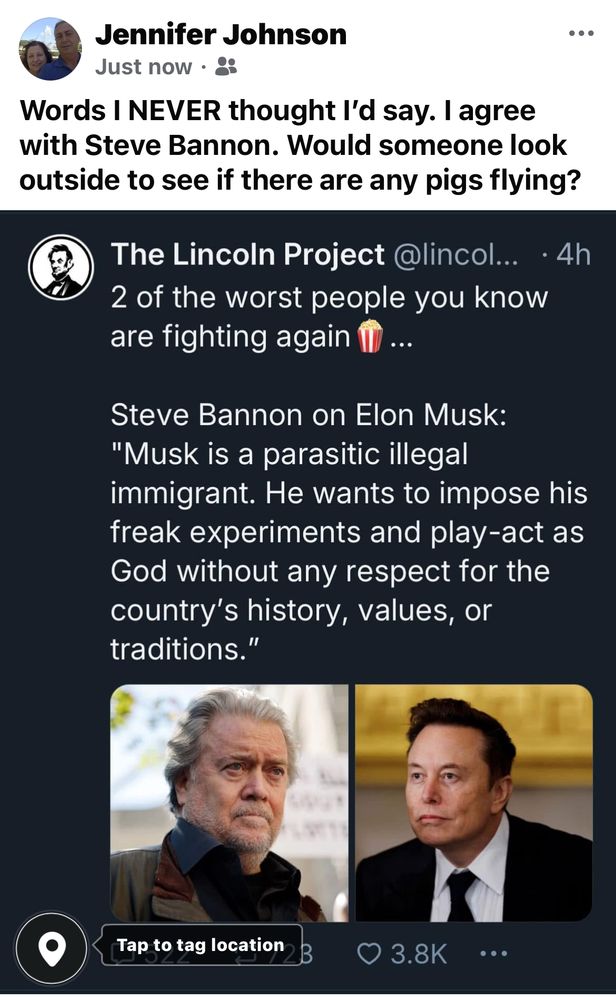The image size is (616, 1000).
Task: Open the Elon Musk photo
Action: pos(473,802)
